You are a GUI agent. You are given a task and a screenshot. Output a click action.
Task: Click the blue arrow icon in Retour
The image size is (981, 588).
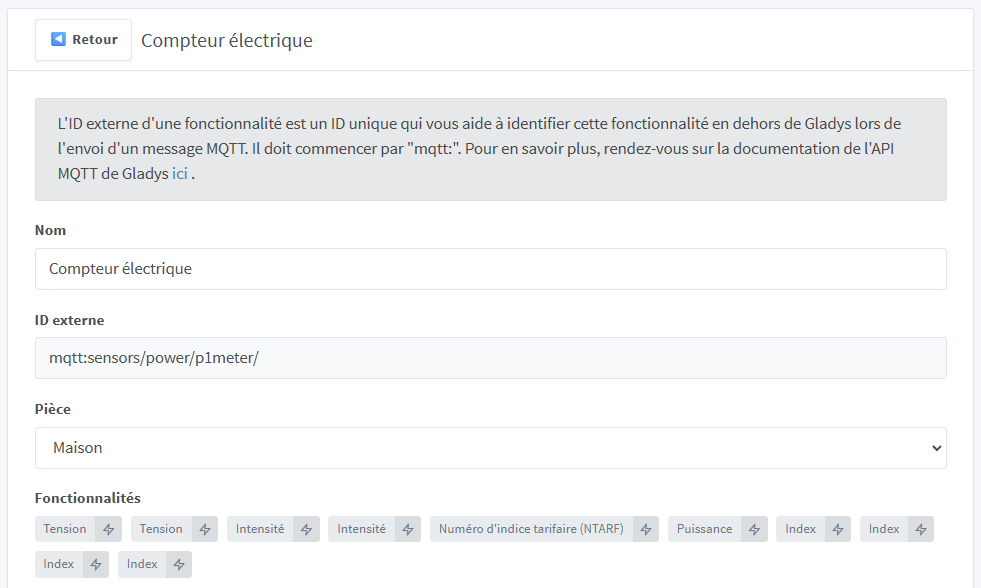(x=59, y=40)
